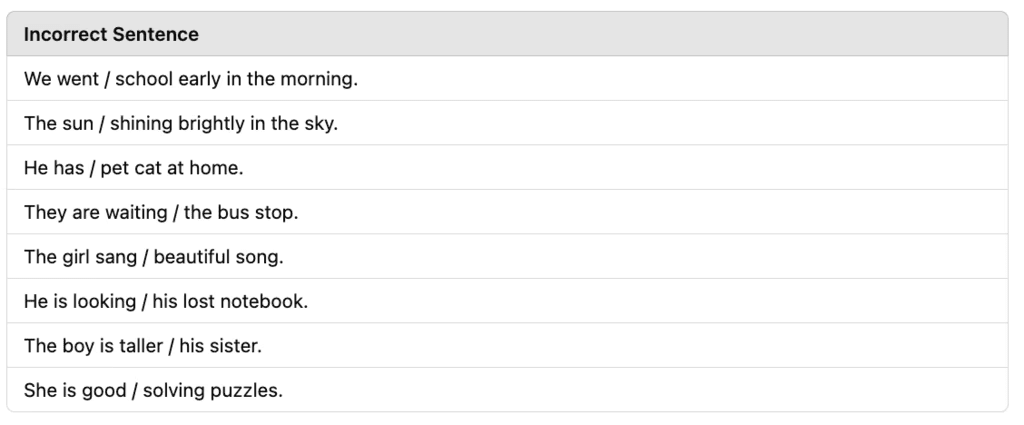Viewport: 1024px width, 425px height.
Task: Click the word "morning" in first sentence
Action: pos(317,80)
